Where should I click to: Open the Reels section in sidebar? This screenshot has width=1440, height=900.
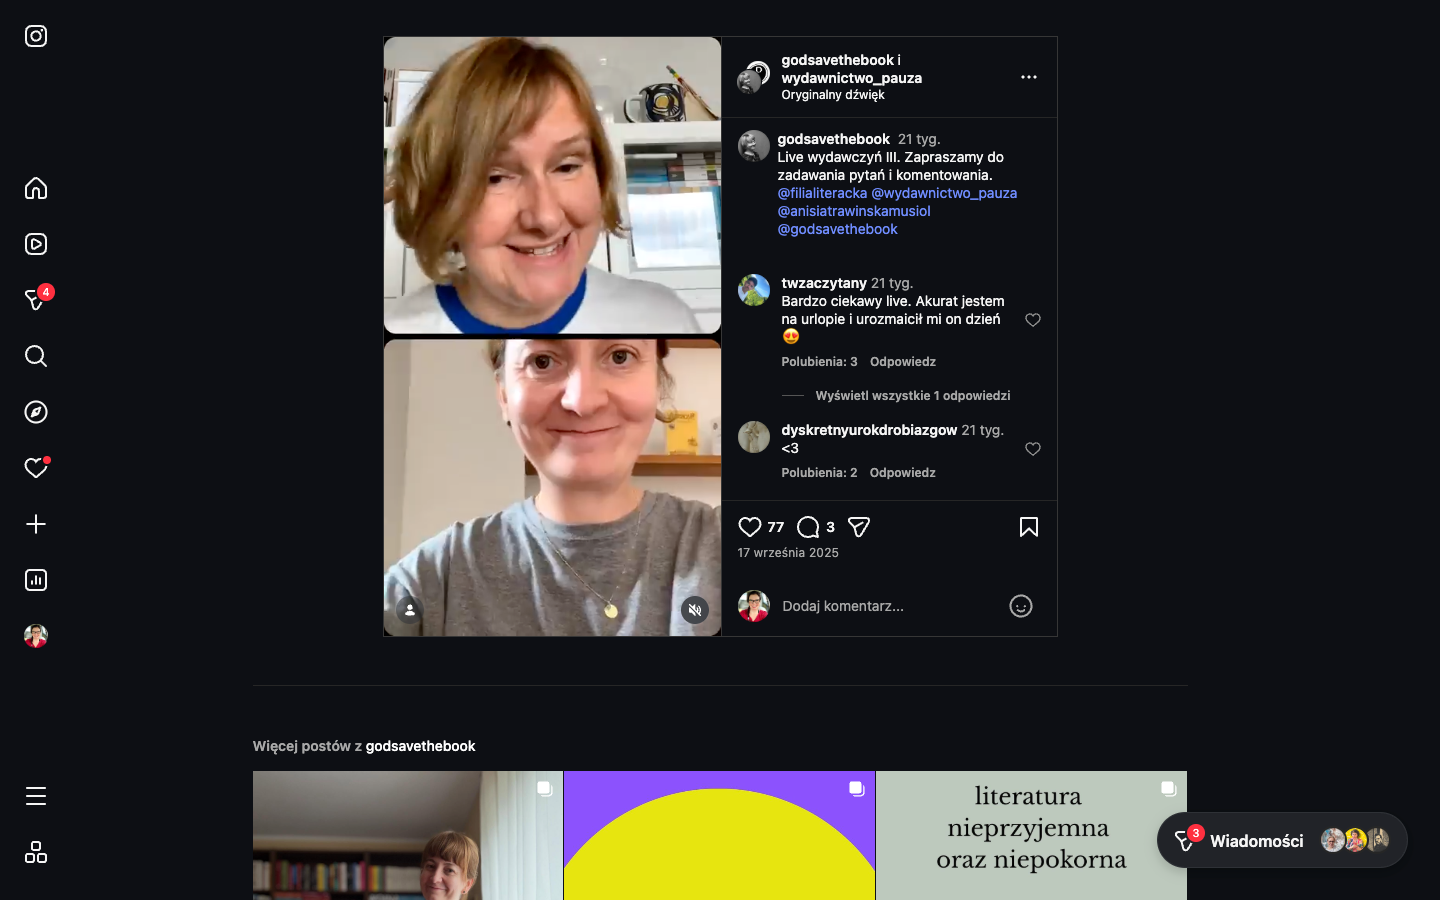tap(36, 244)
